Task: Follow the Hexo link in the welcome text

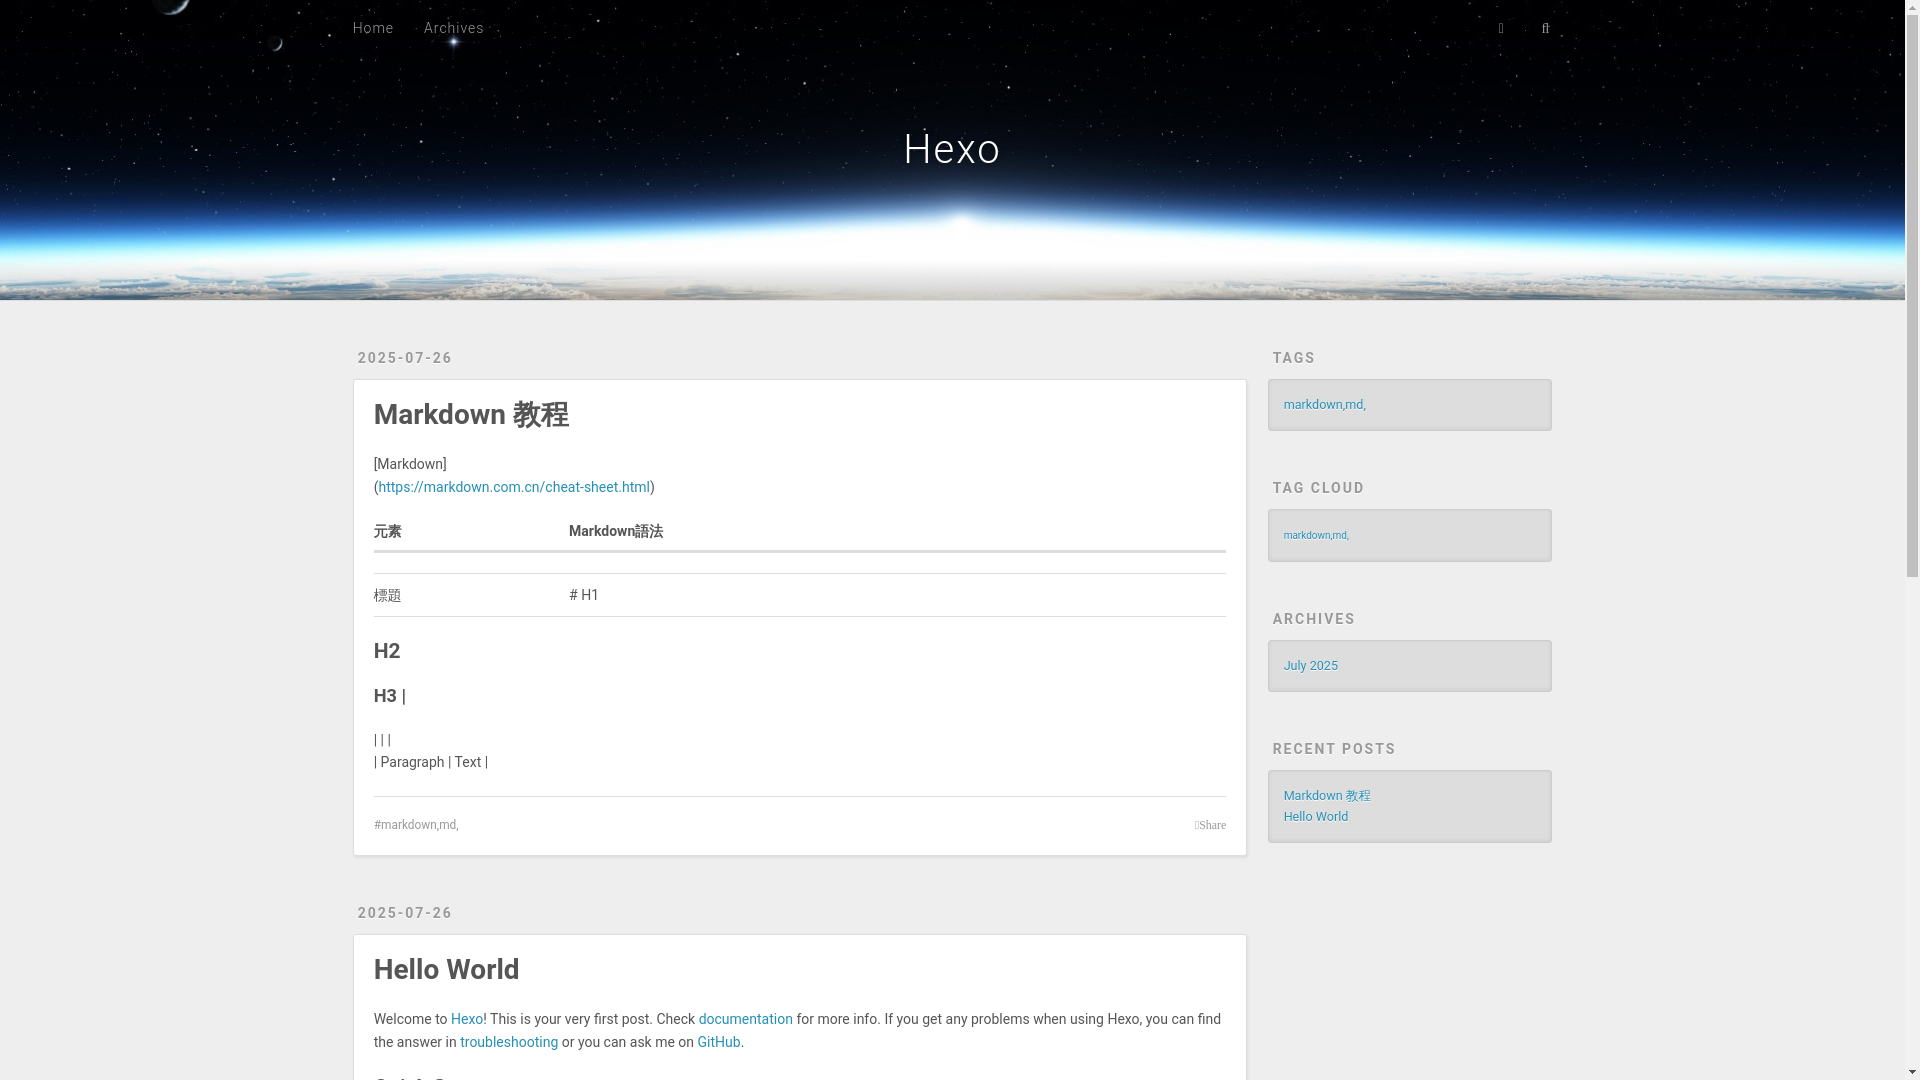Action: 467,1019
